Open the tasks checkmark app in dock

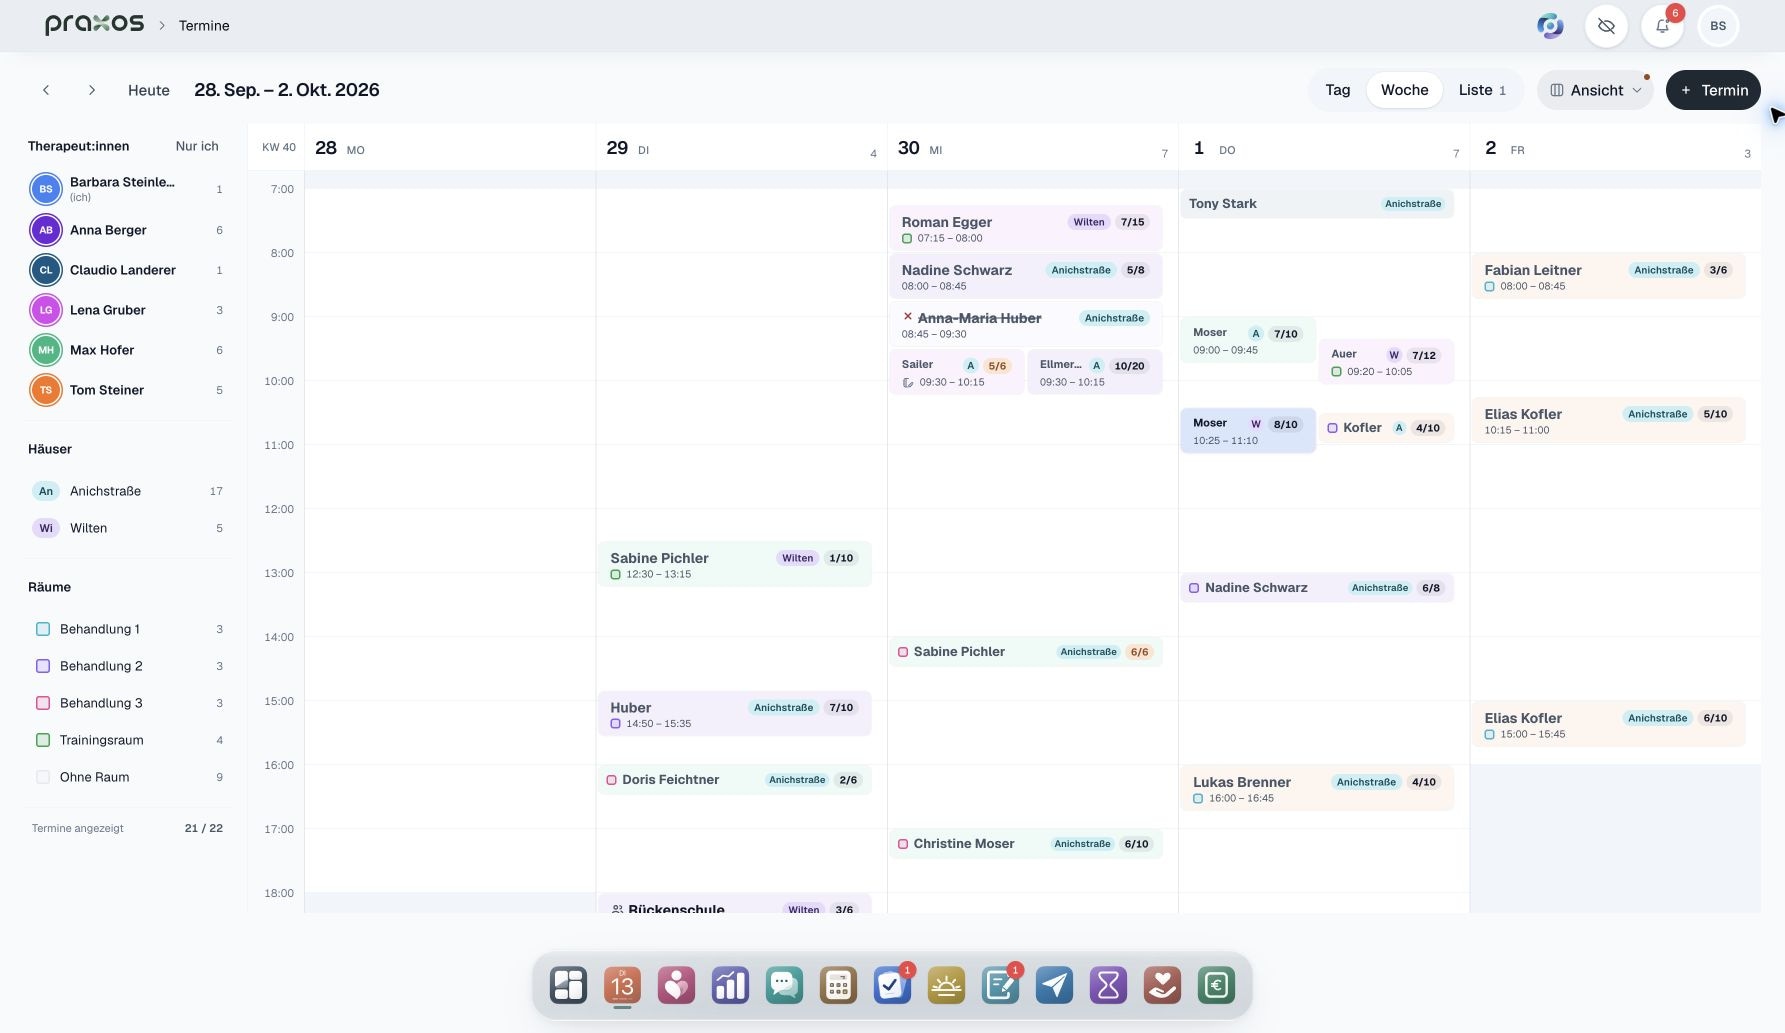tap(892, 986)
